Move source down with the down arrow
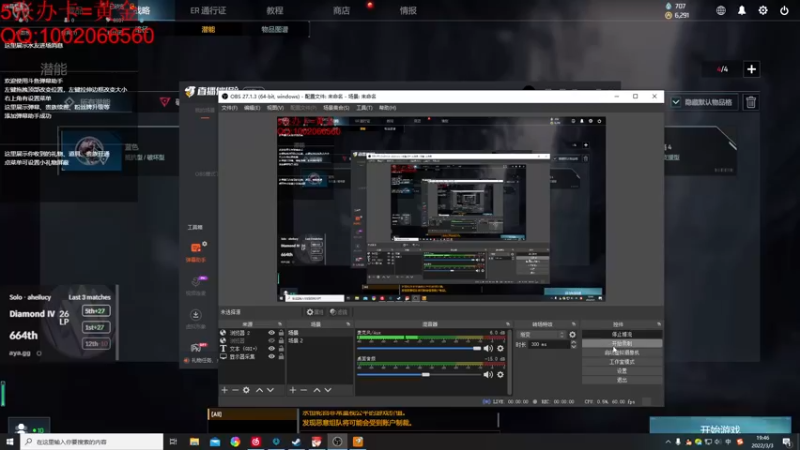Image resolution: width=800 pixels, height=450 pixels. tap(270, 390)
